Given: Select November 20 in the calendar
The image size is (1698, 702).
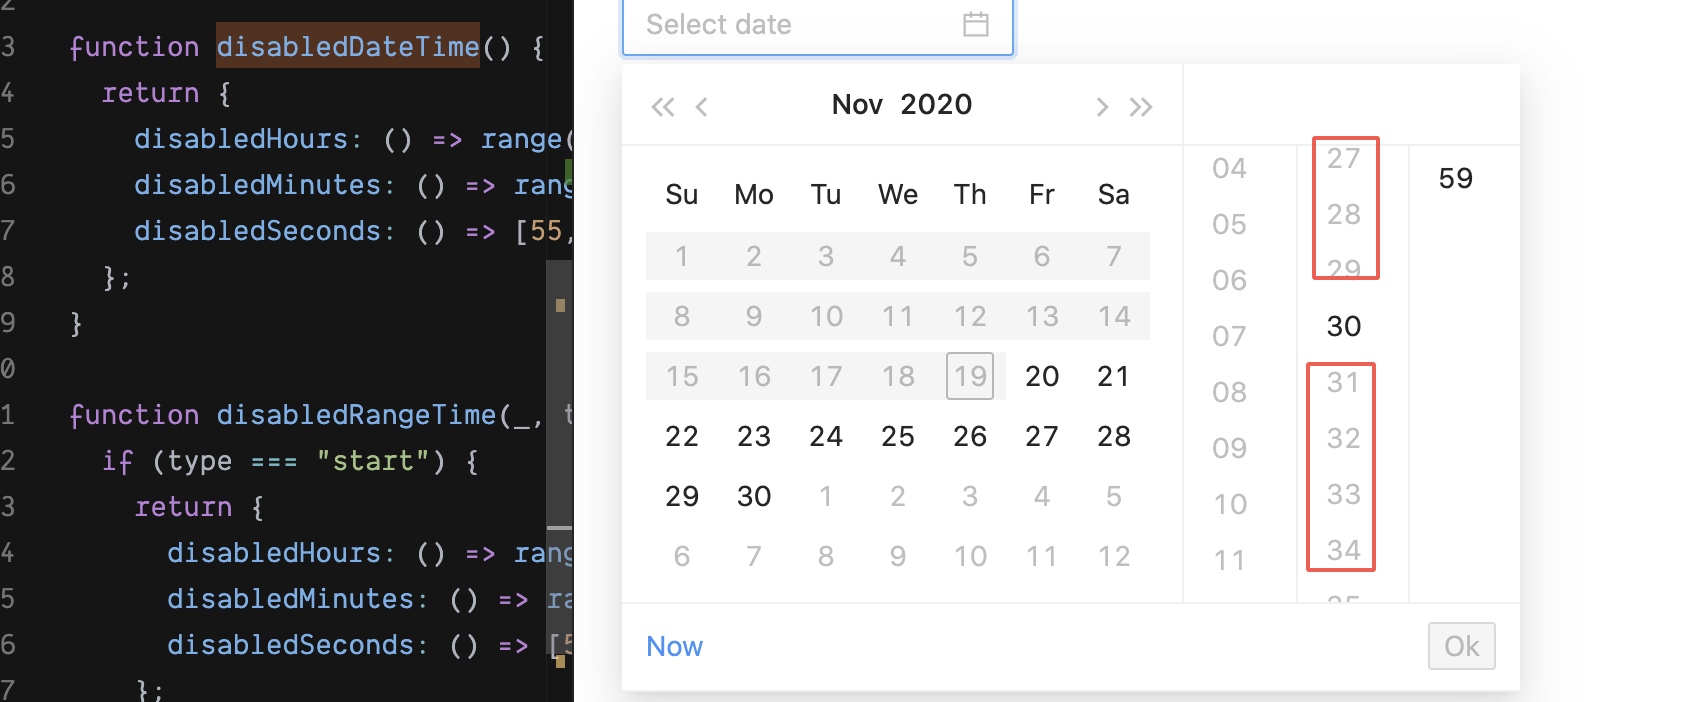Looking at the screenshot, I should tap(1042, 376).
